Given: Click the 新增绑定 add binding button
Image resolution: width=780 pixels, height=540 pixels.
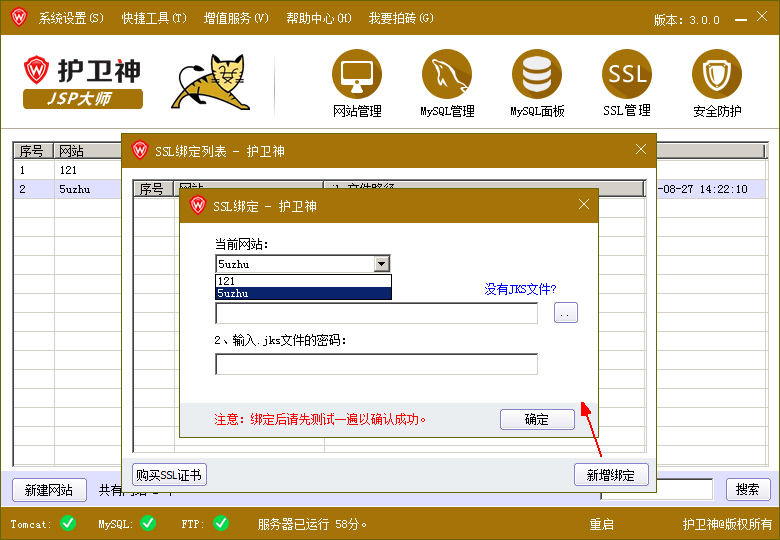Looking at the screenshot, I should pyautogui.click(x=611, y=475).
